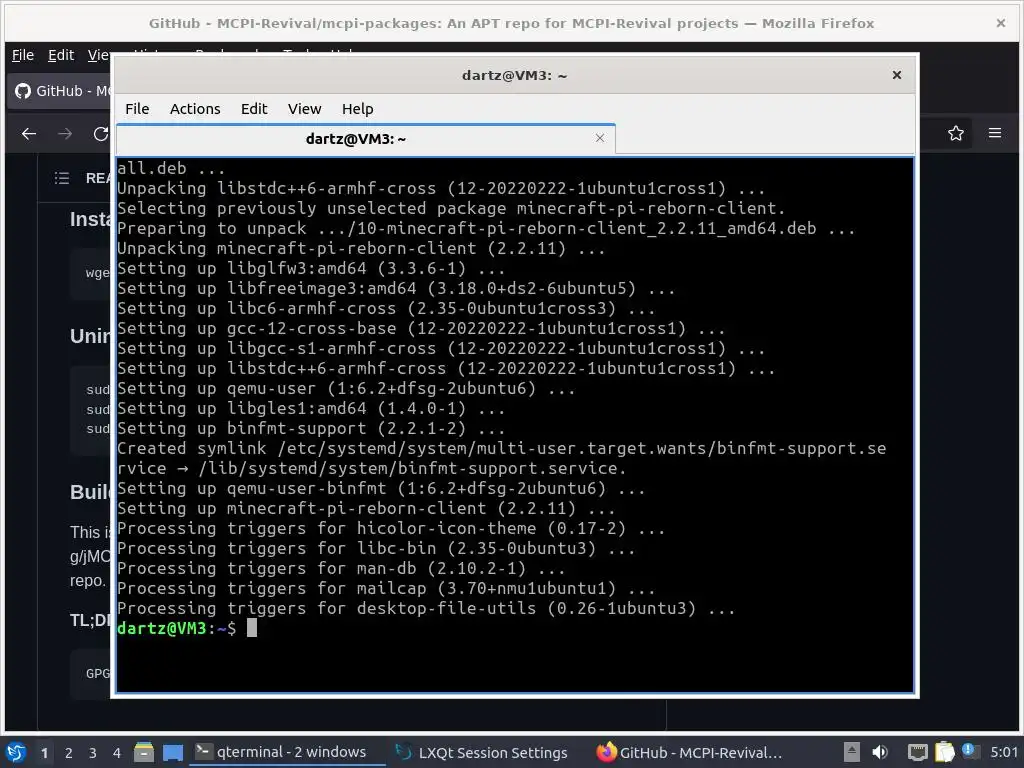Go forward in Firefox
The image size is (1024, 768).
pos(65,134)
